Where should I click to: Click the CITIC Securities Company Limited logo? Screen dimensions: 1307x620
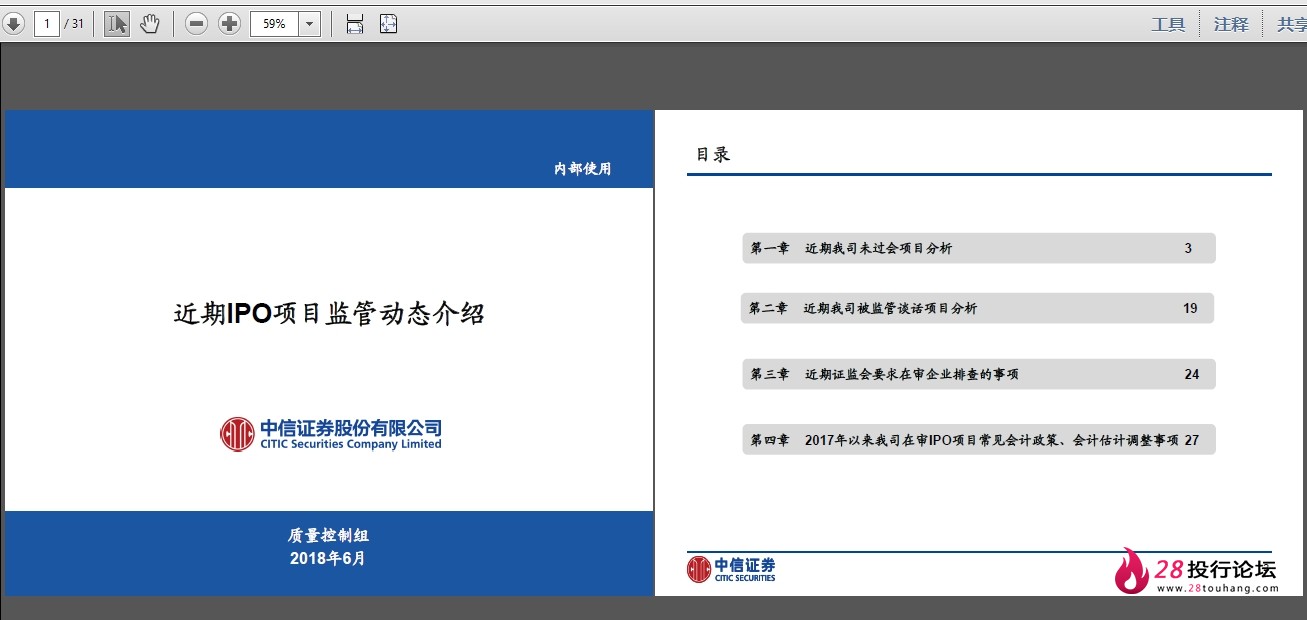[331, 434]
